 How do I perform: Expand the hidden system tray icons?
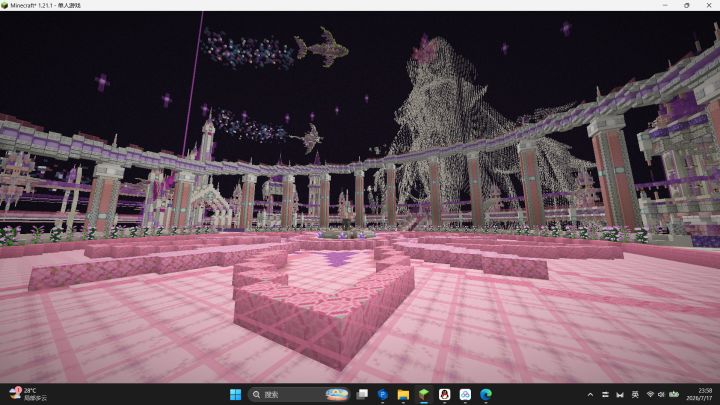(590, 394)
